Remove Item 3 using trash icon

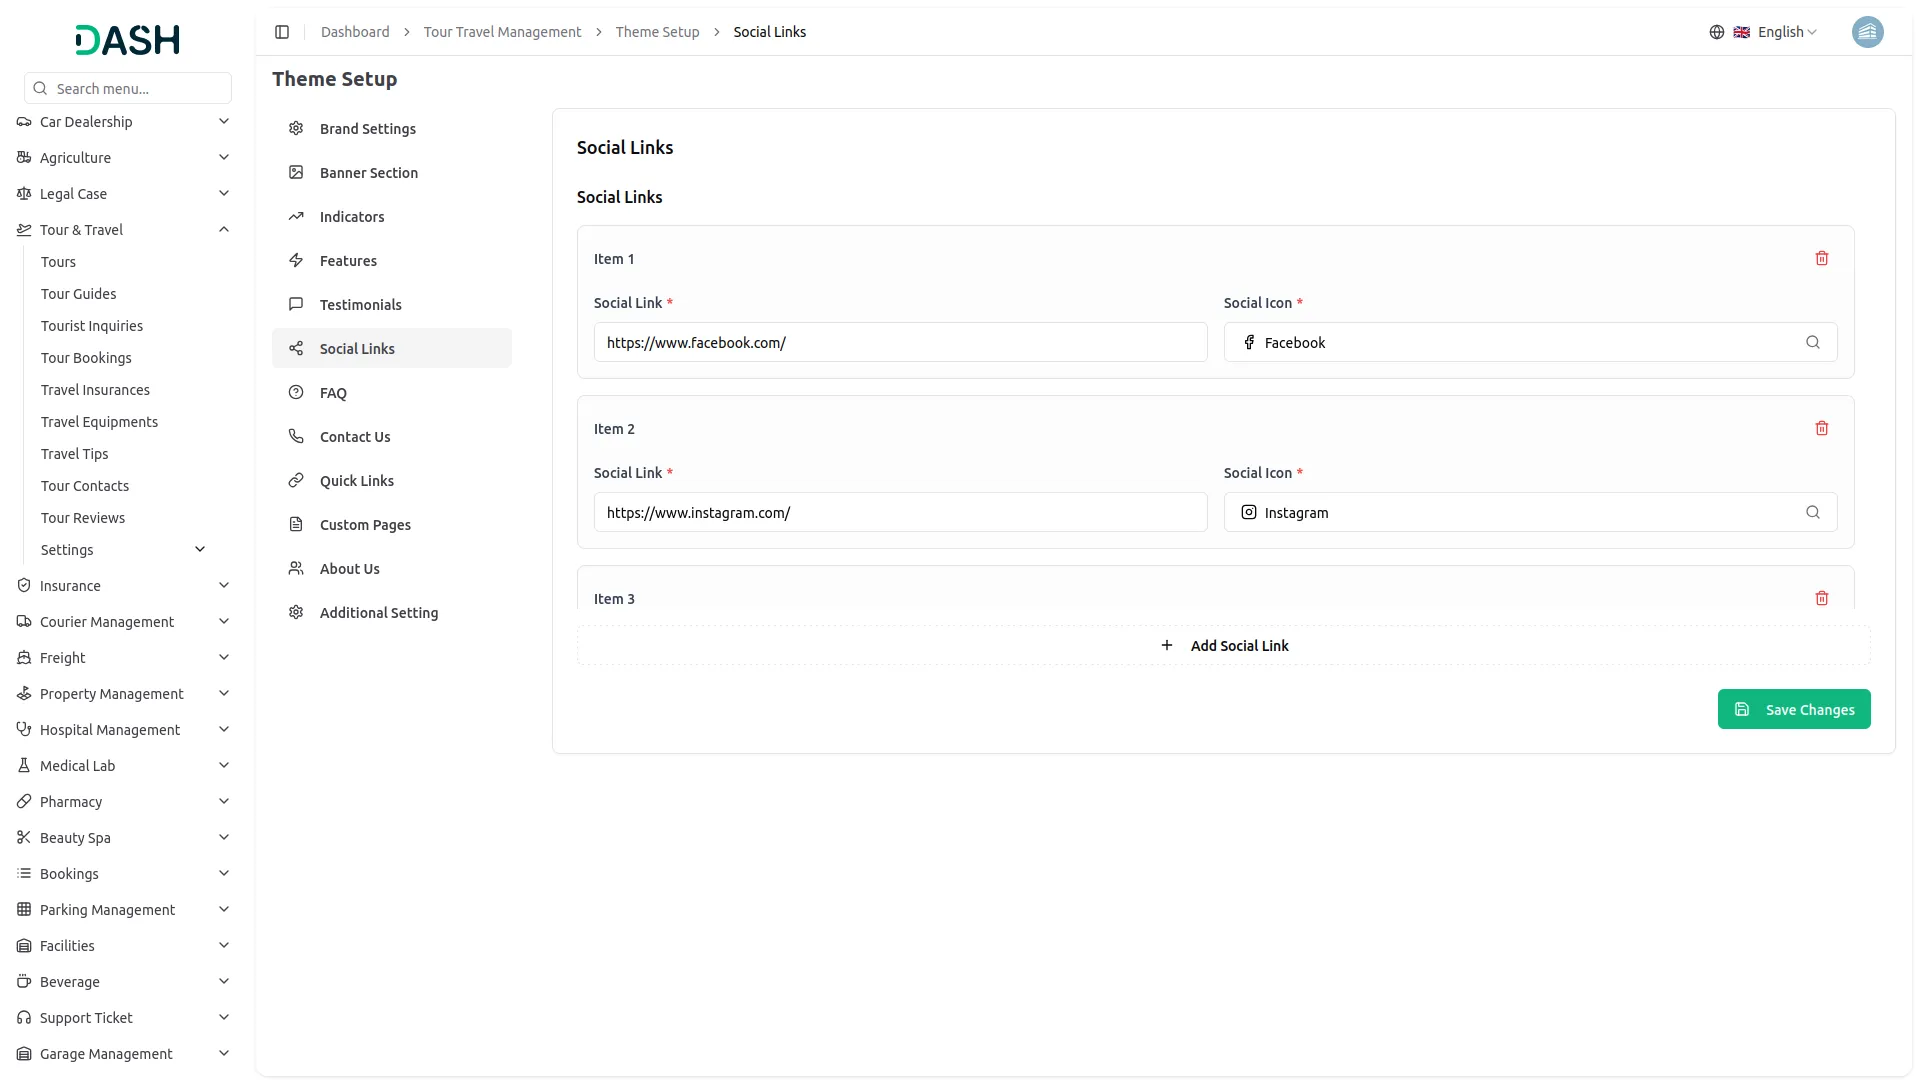click(x=1822, y=598)
